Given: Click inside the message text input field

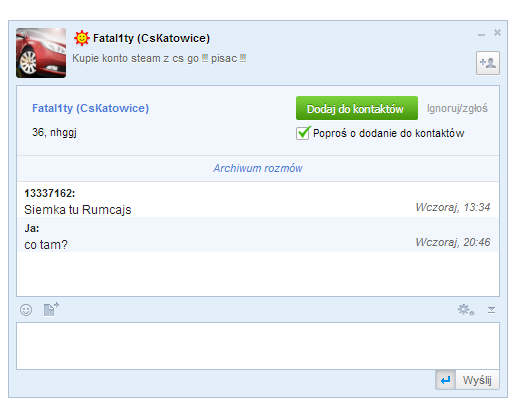Looking at the screenshot, I should click(x=258, y=346).
